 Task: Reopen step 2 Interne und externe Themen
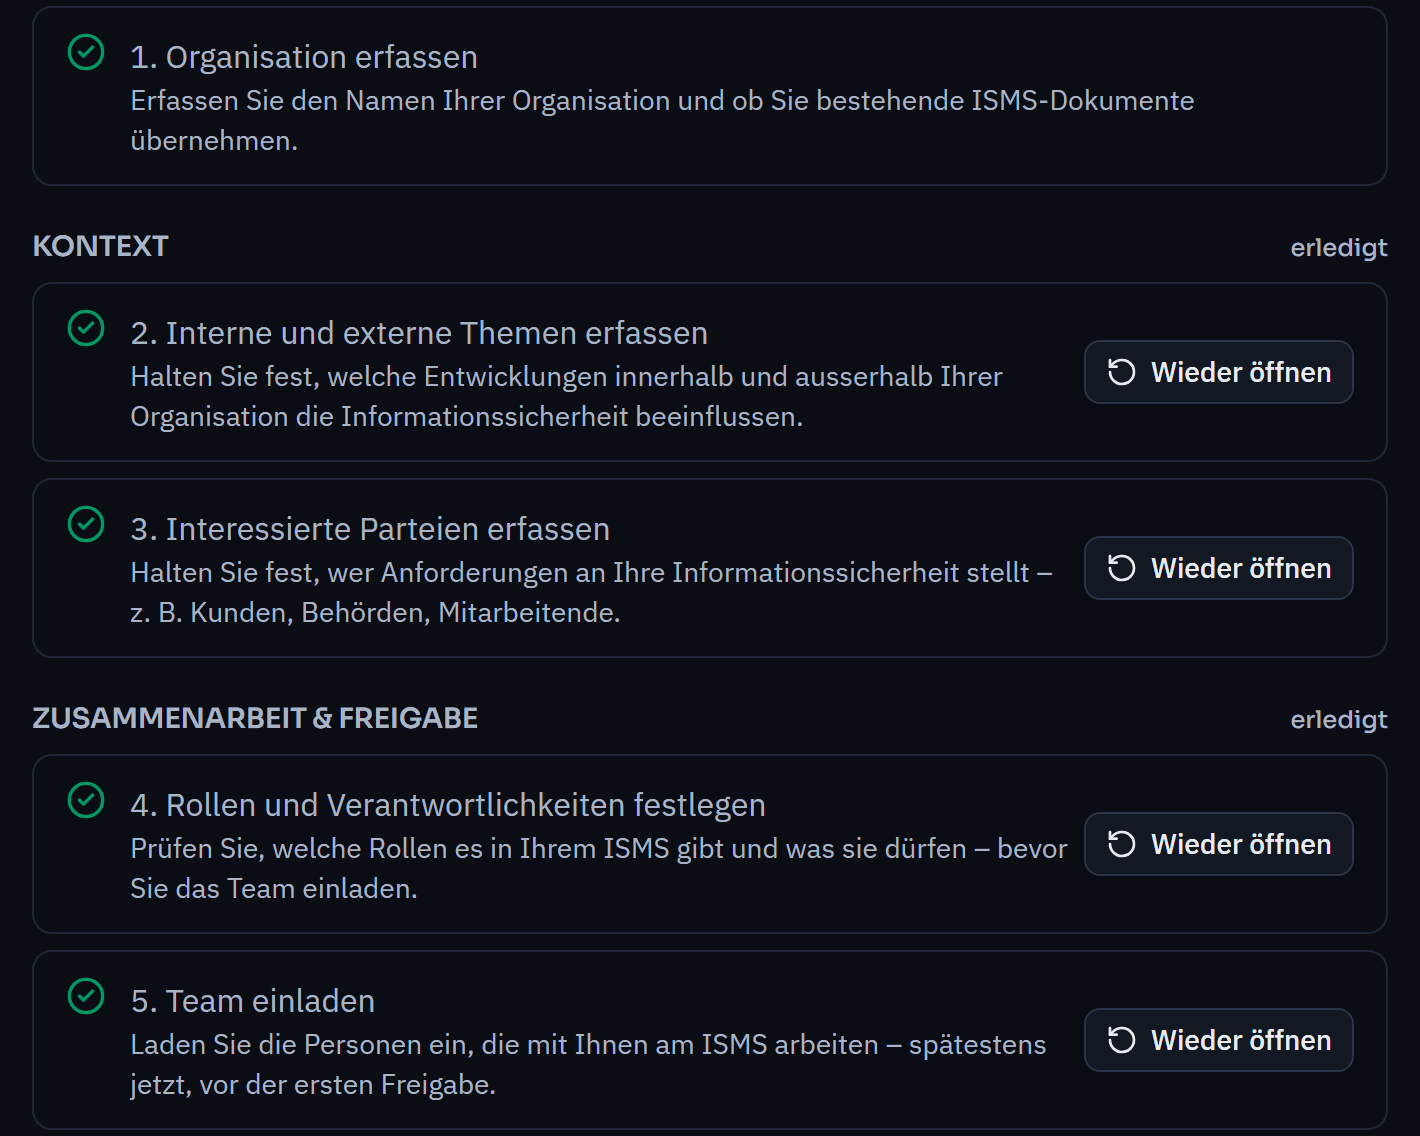pos(1218,372)
